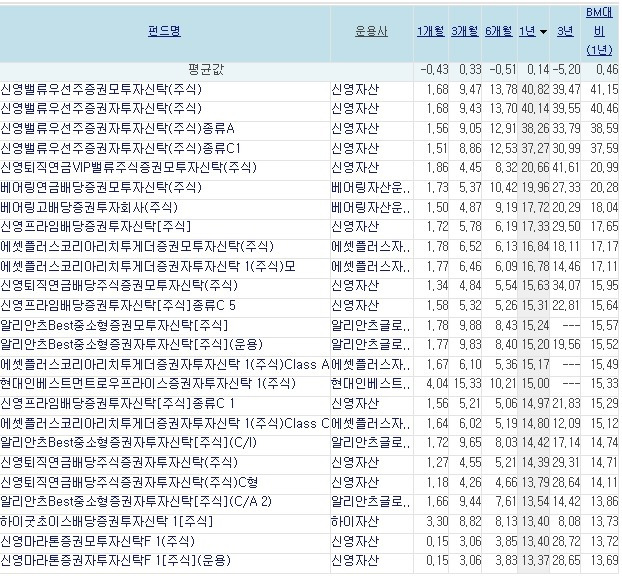Click BM대비 value 41,15
622x576 pixels.
coord(604,89)
